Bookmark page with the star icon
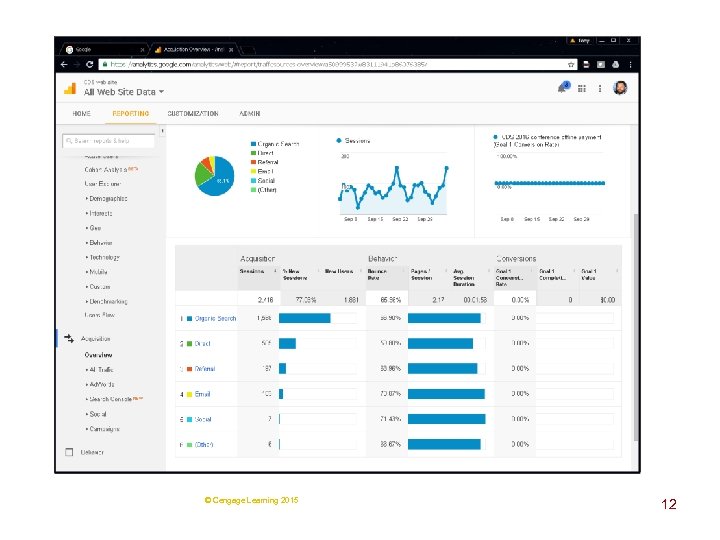This screenshot has width=720, height=540. tap(571, 65)
